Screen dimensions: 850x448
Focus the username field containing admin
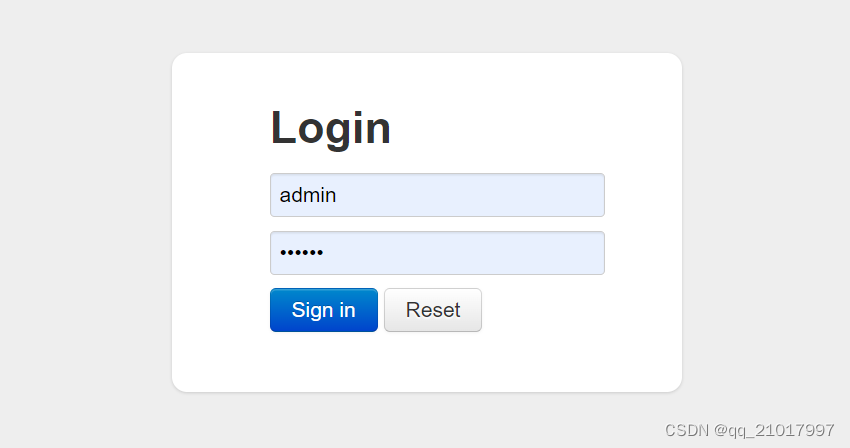click(x=437, y=195)
